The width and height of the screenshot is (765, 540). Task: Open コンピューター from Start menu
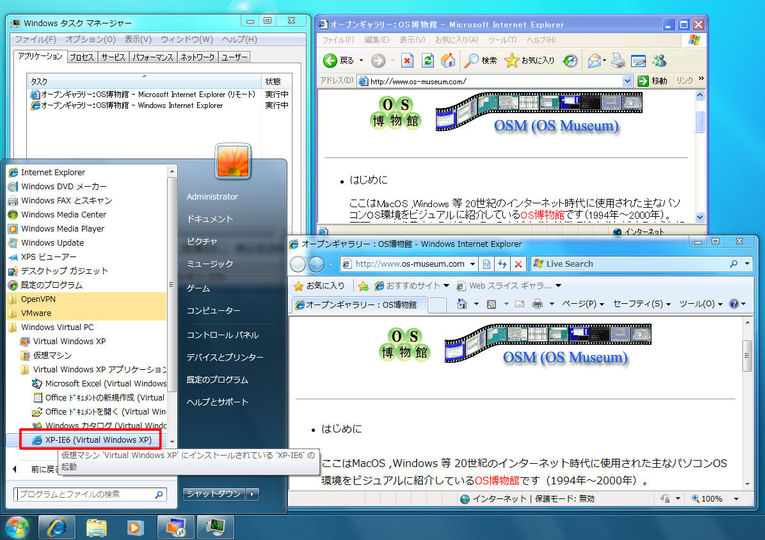click(x=213, y=310)
